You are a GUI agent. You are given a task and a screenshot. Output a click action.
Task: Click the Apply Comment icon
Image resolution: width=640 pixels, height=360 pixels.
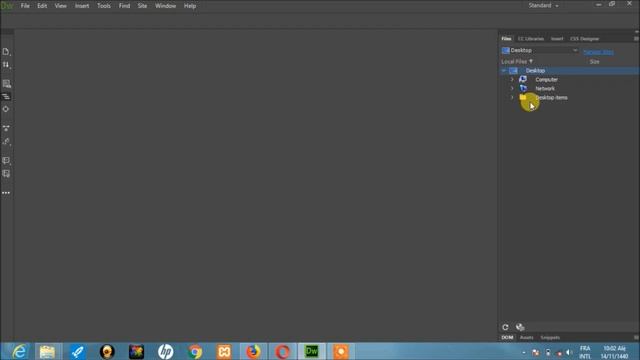point(6,160)
